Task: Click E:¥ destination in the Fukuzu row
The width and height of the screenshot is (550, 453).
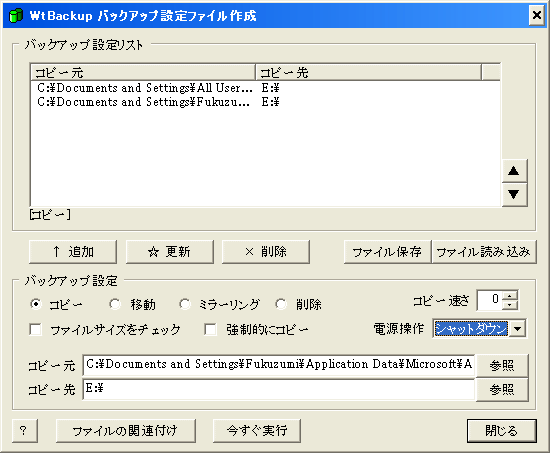Action: pyautogui.click(x=270, y=102)
